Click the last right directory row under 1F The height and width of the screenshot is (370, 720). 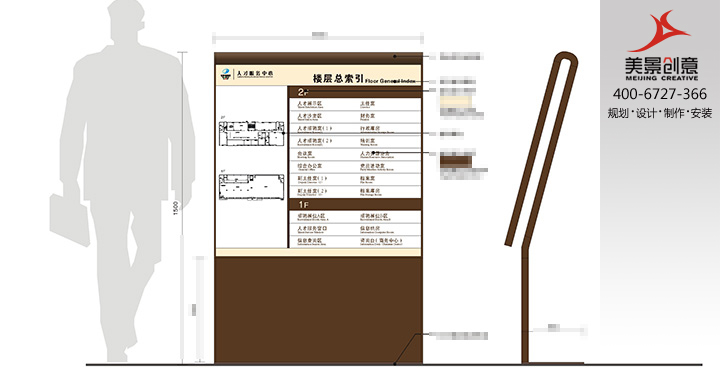tap(388, 241)
